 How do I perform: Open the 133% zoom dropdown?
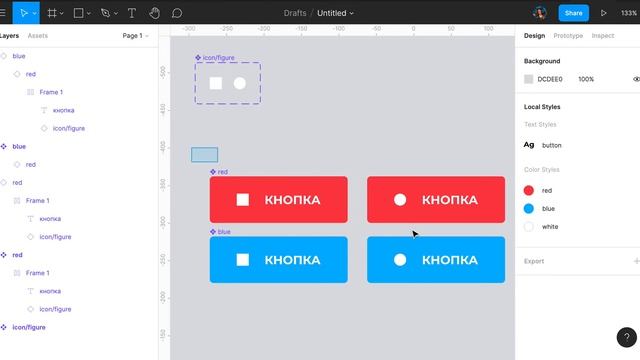click(629, 13)
